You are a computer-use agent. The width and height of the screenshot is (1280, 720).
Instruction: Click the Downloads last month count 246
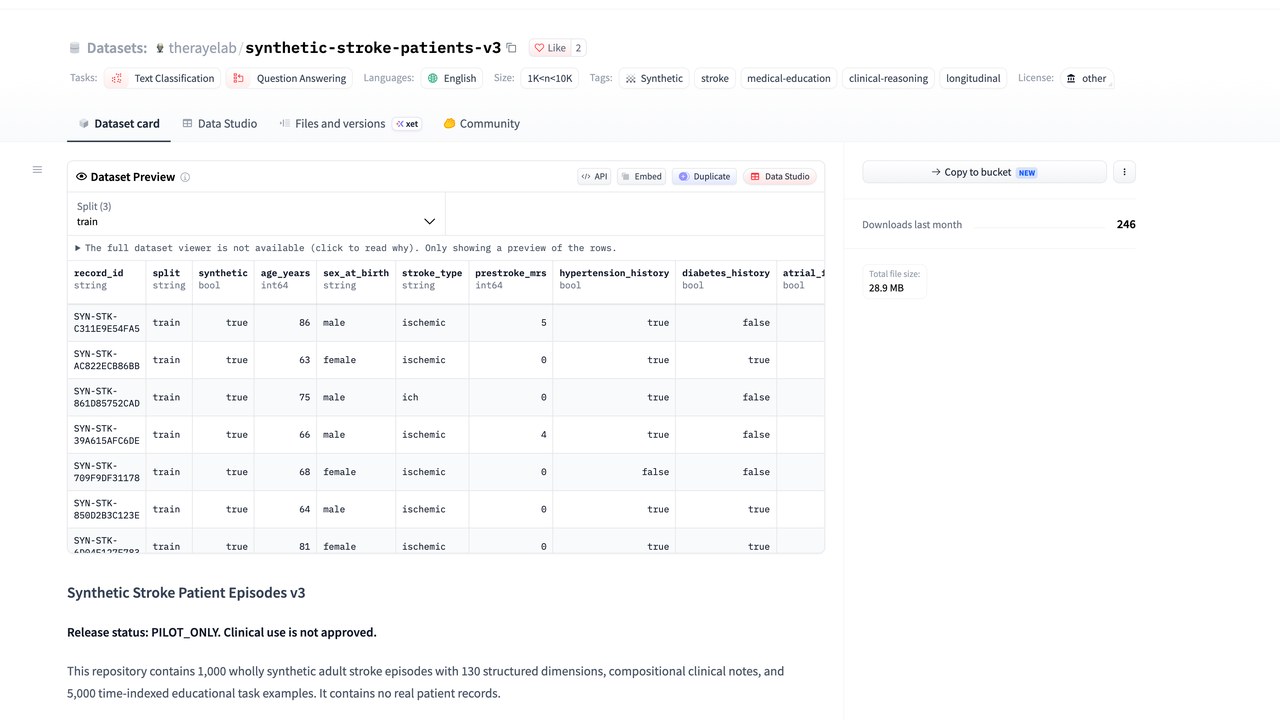point(1126,224)
